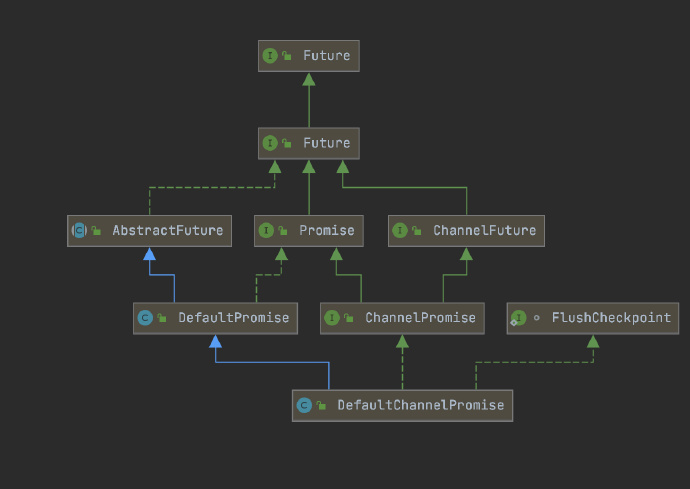Click the interface icon on ChannelFuture
Viewport: 690px width, 489px height.
[x=400, y=230]
